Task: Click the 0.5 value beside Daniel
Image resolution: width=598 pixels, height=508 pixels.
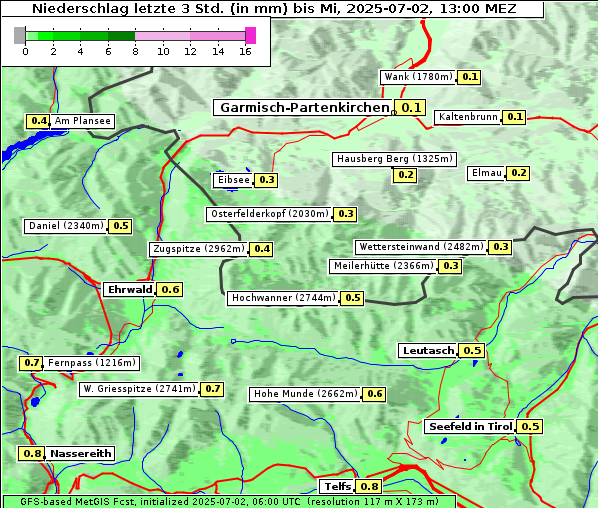Action: pos(121,226)
